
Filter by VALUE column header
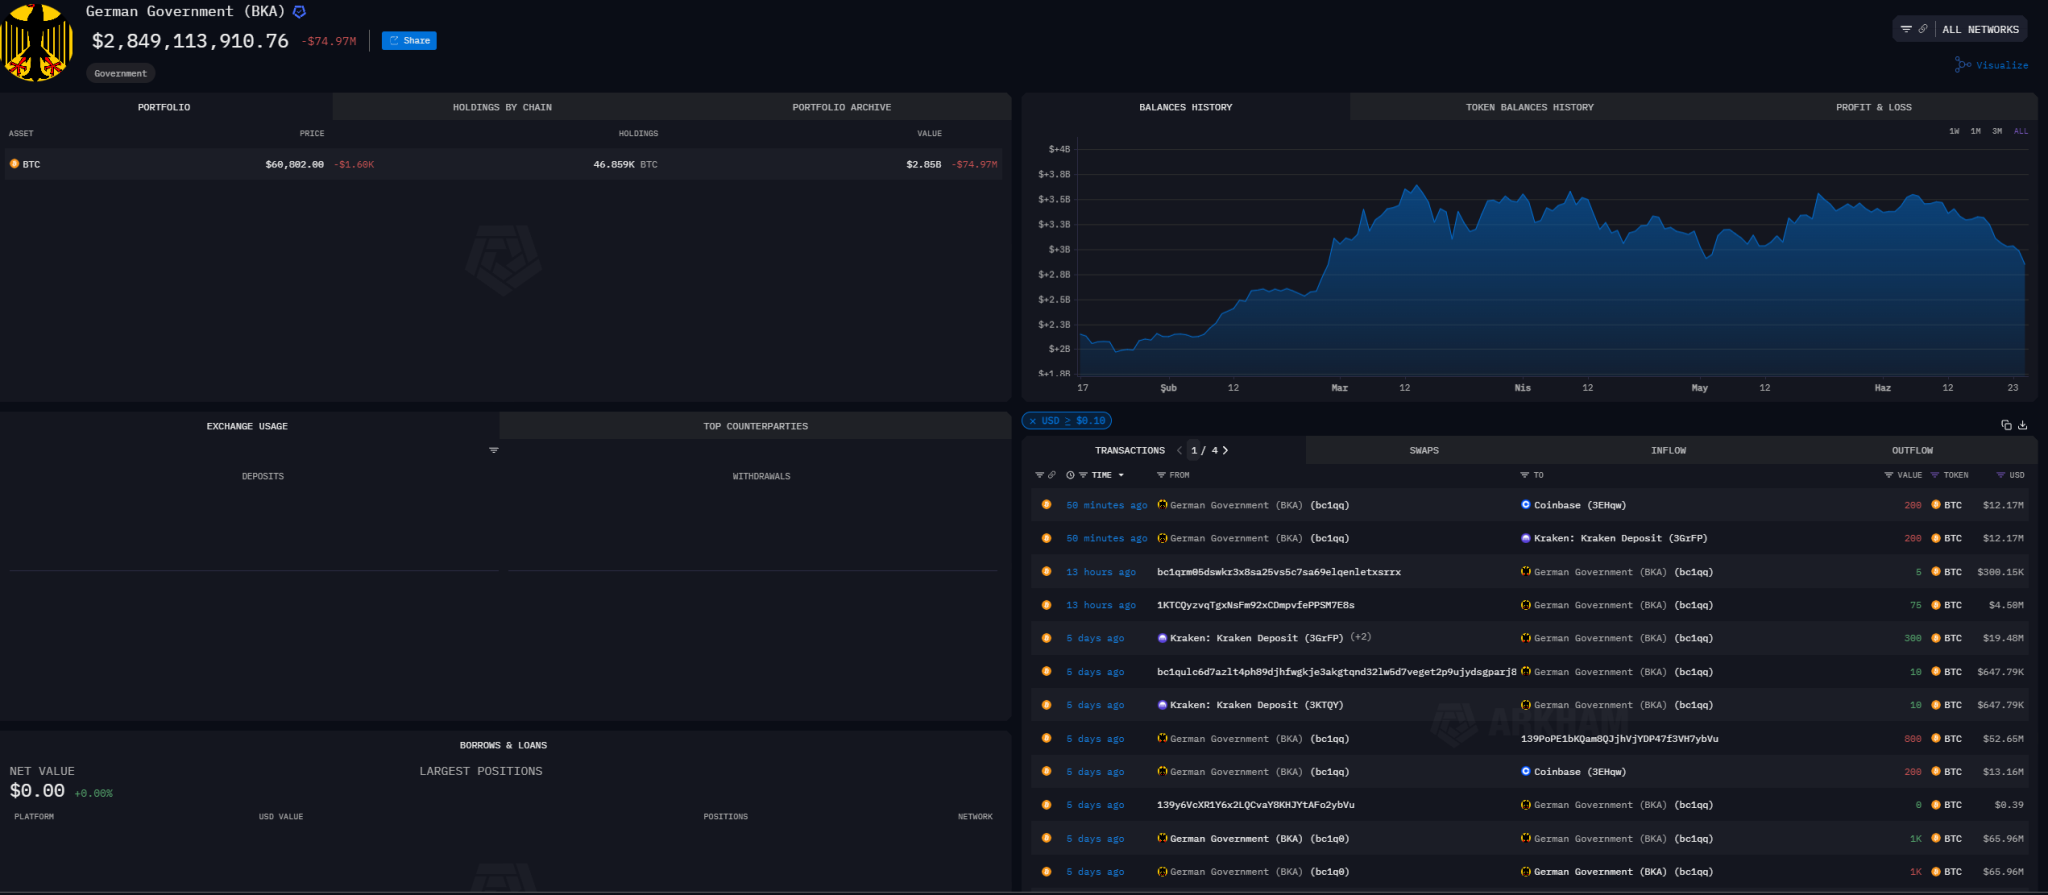tap(1909, 475)
